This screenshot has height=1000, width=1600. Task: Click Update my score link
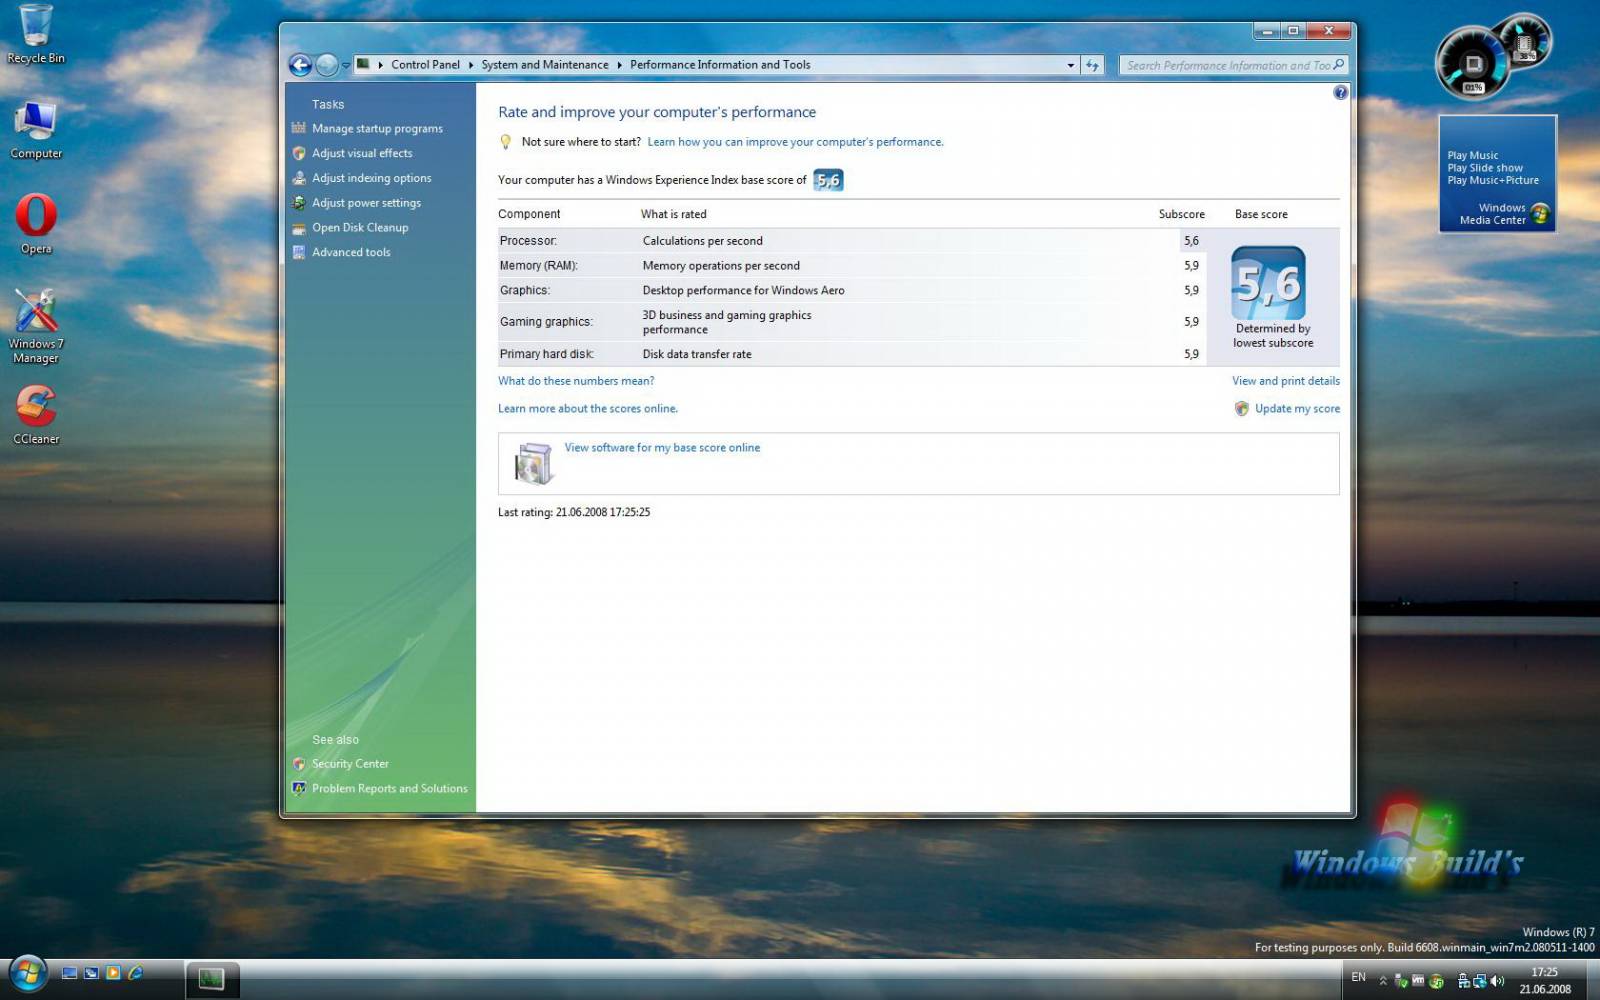point(1297,409)
